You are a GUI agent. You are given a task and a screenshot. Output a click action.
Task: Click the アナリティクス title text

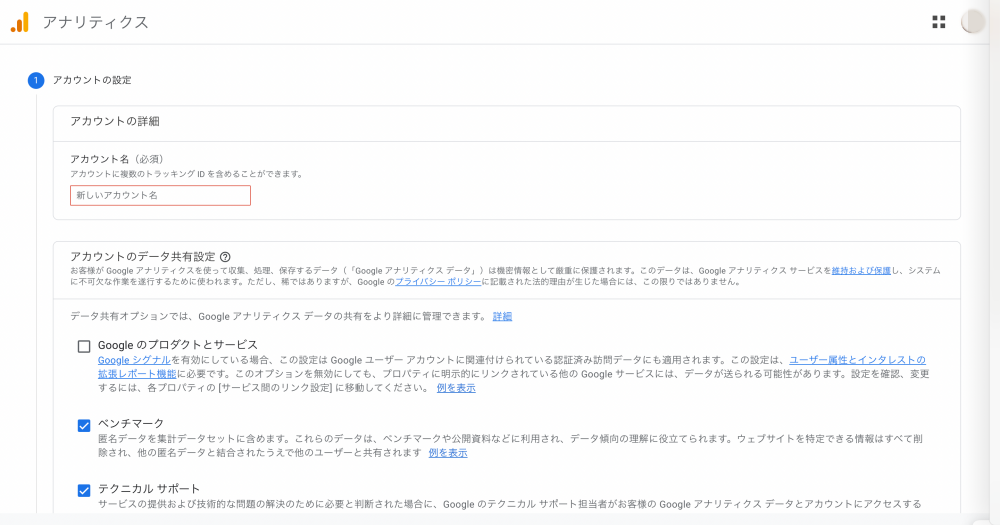[96, 22]
